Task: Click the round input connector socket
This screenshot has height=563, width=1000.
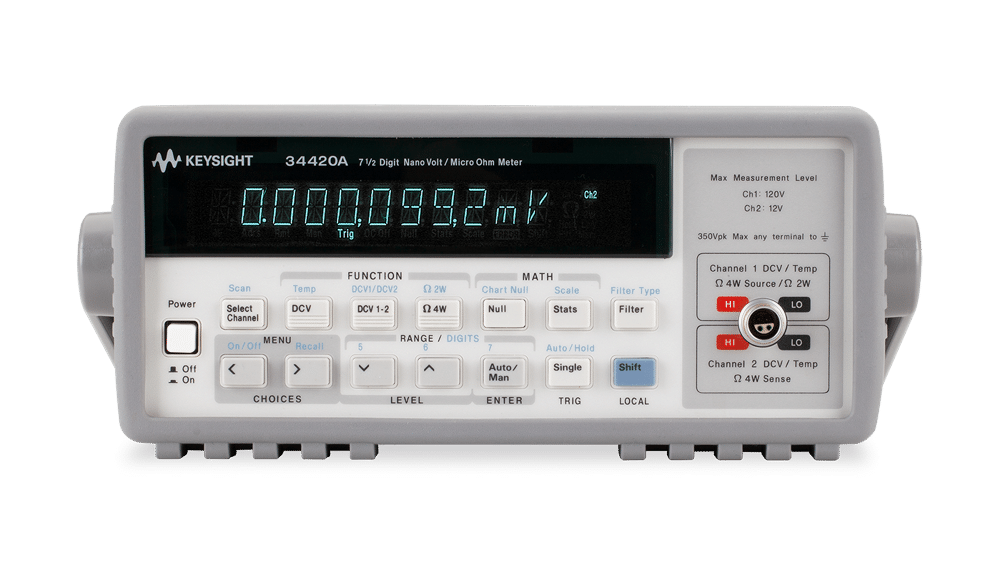Action: coord(762,324)
